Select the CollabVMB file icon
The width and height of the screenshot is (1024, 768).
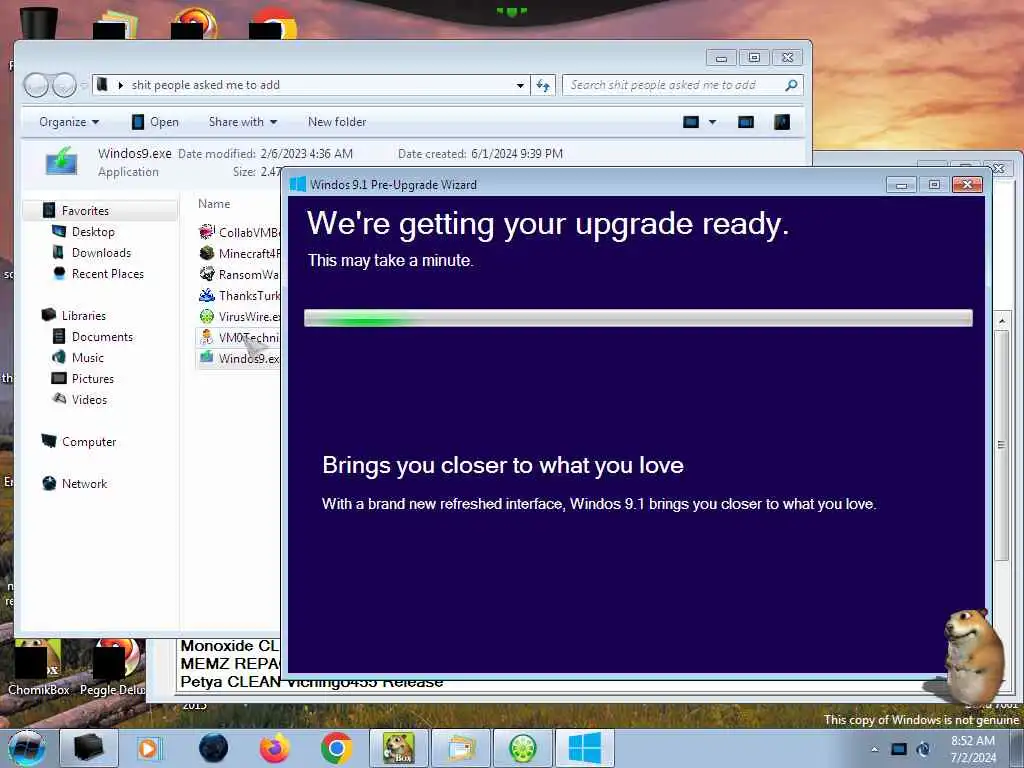206,232
